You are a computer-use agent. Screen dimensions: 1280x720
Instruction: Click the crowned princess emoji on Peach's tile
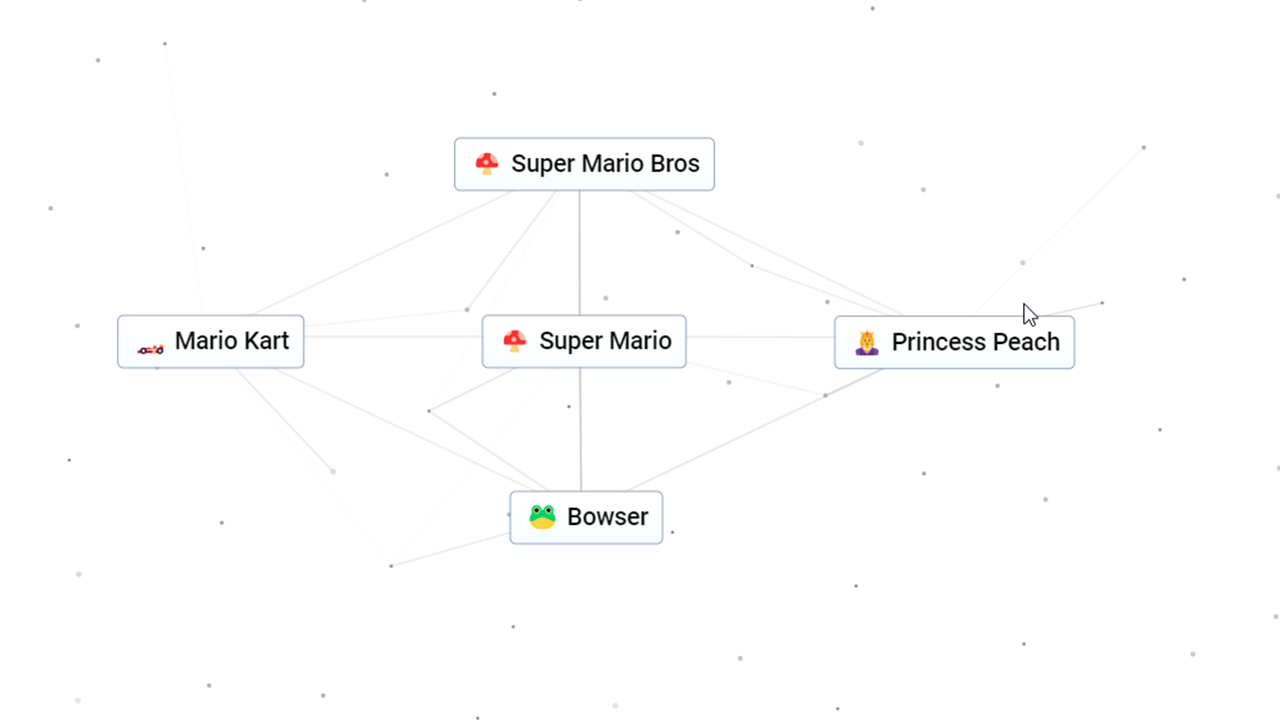(865, 341)
